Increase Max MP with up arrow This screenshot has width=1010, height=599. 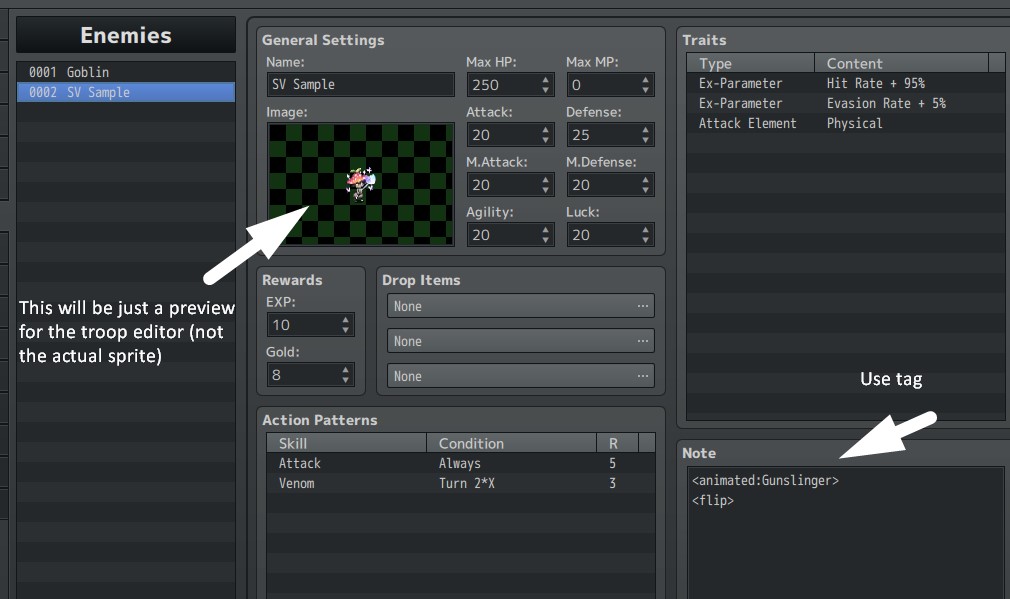click(x=645, y=79)
